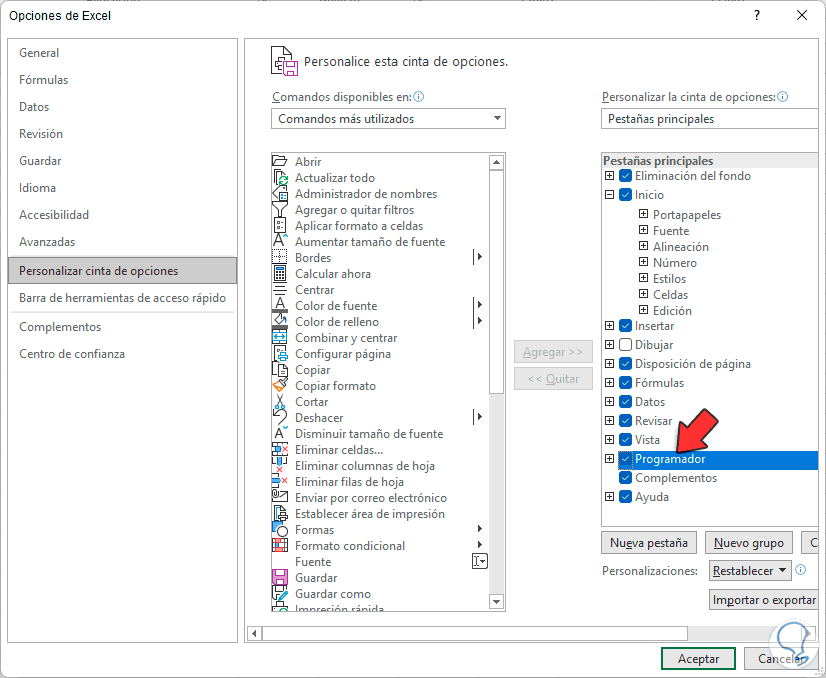Open Barra de herramientas de acceso rápido
This screenshot has width=826, height=678.
[x=122, y=298]
